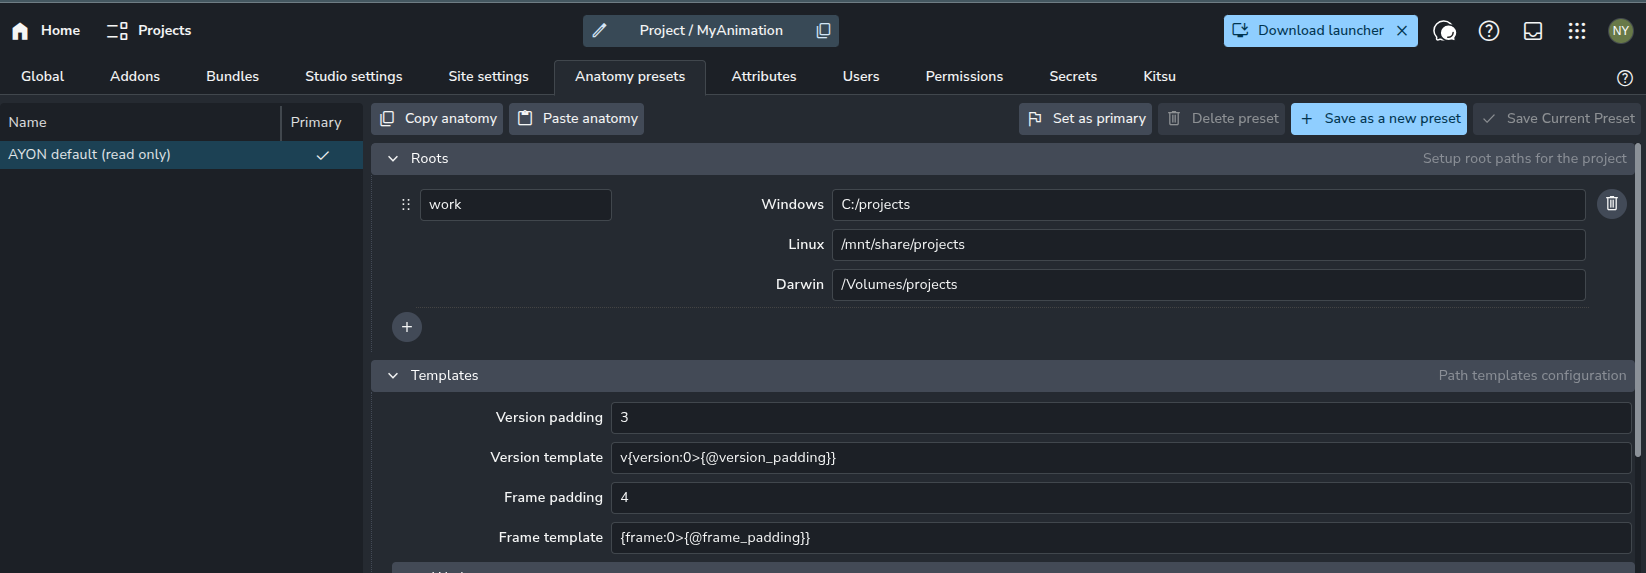Dismiss the Download launcher banner
The image size is (1646, 573).
click(x=1402, y=31)
